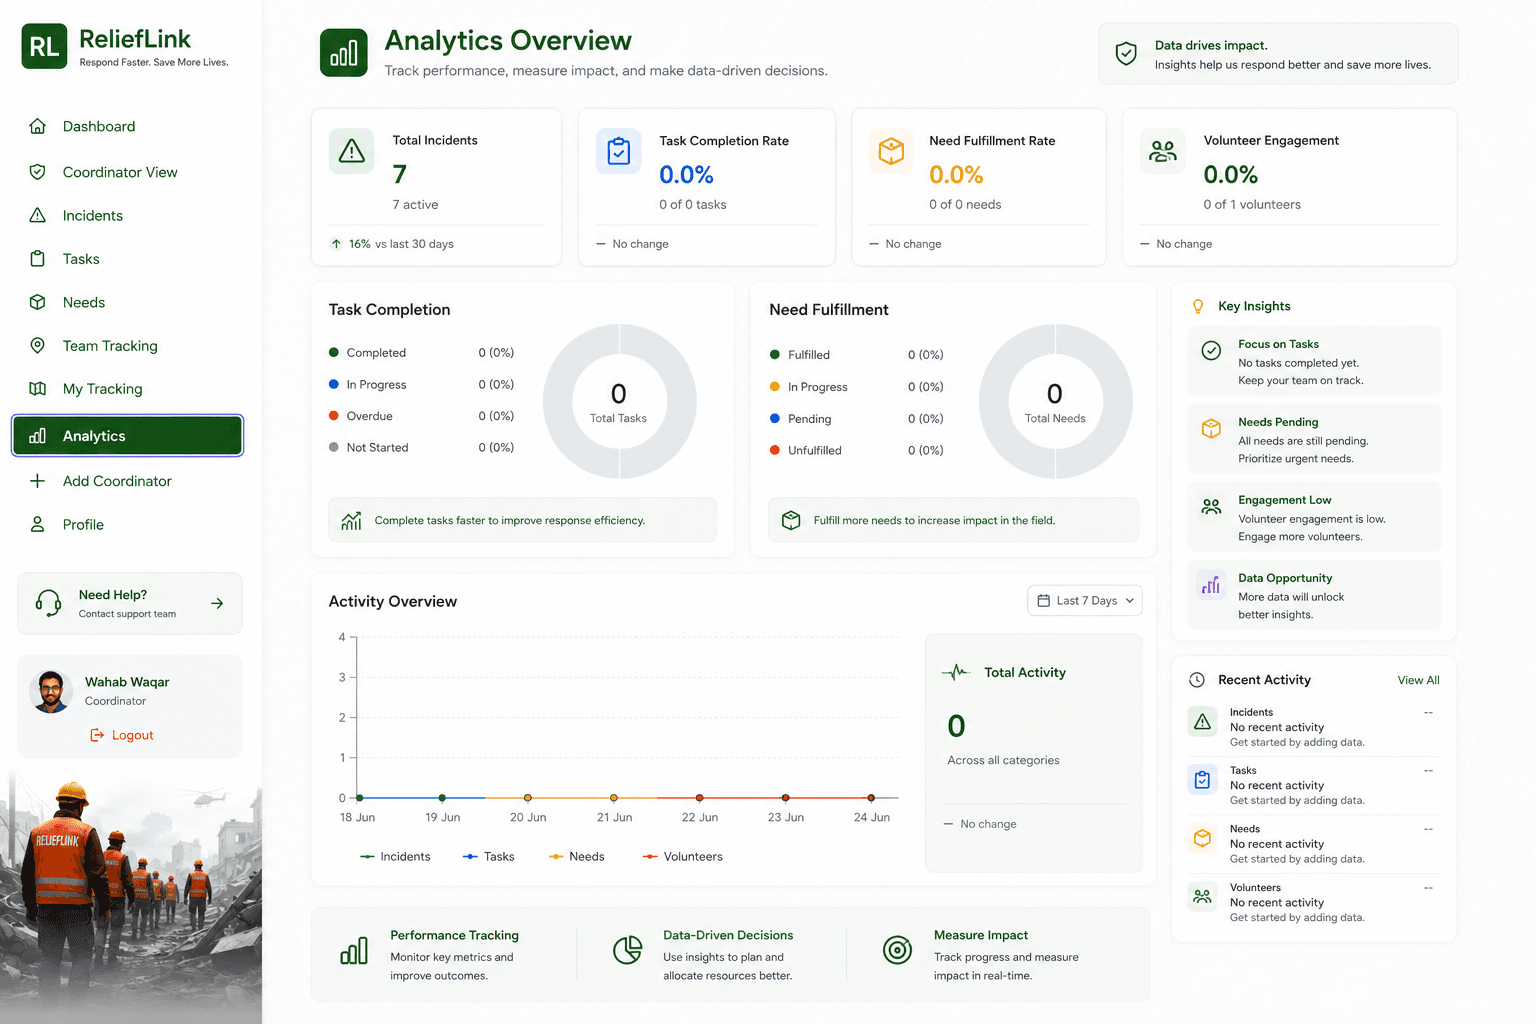Click Wahab Waqar profile avatar
The image size is (1536, 1024).
coord(51,691)
